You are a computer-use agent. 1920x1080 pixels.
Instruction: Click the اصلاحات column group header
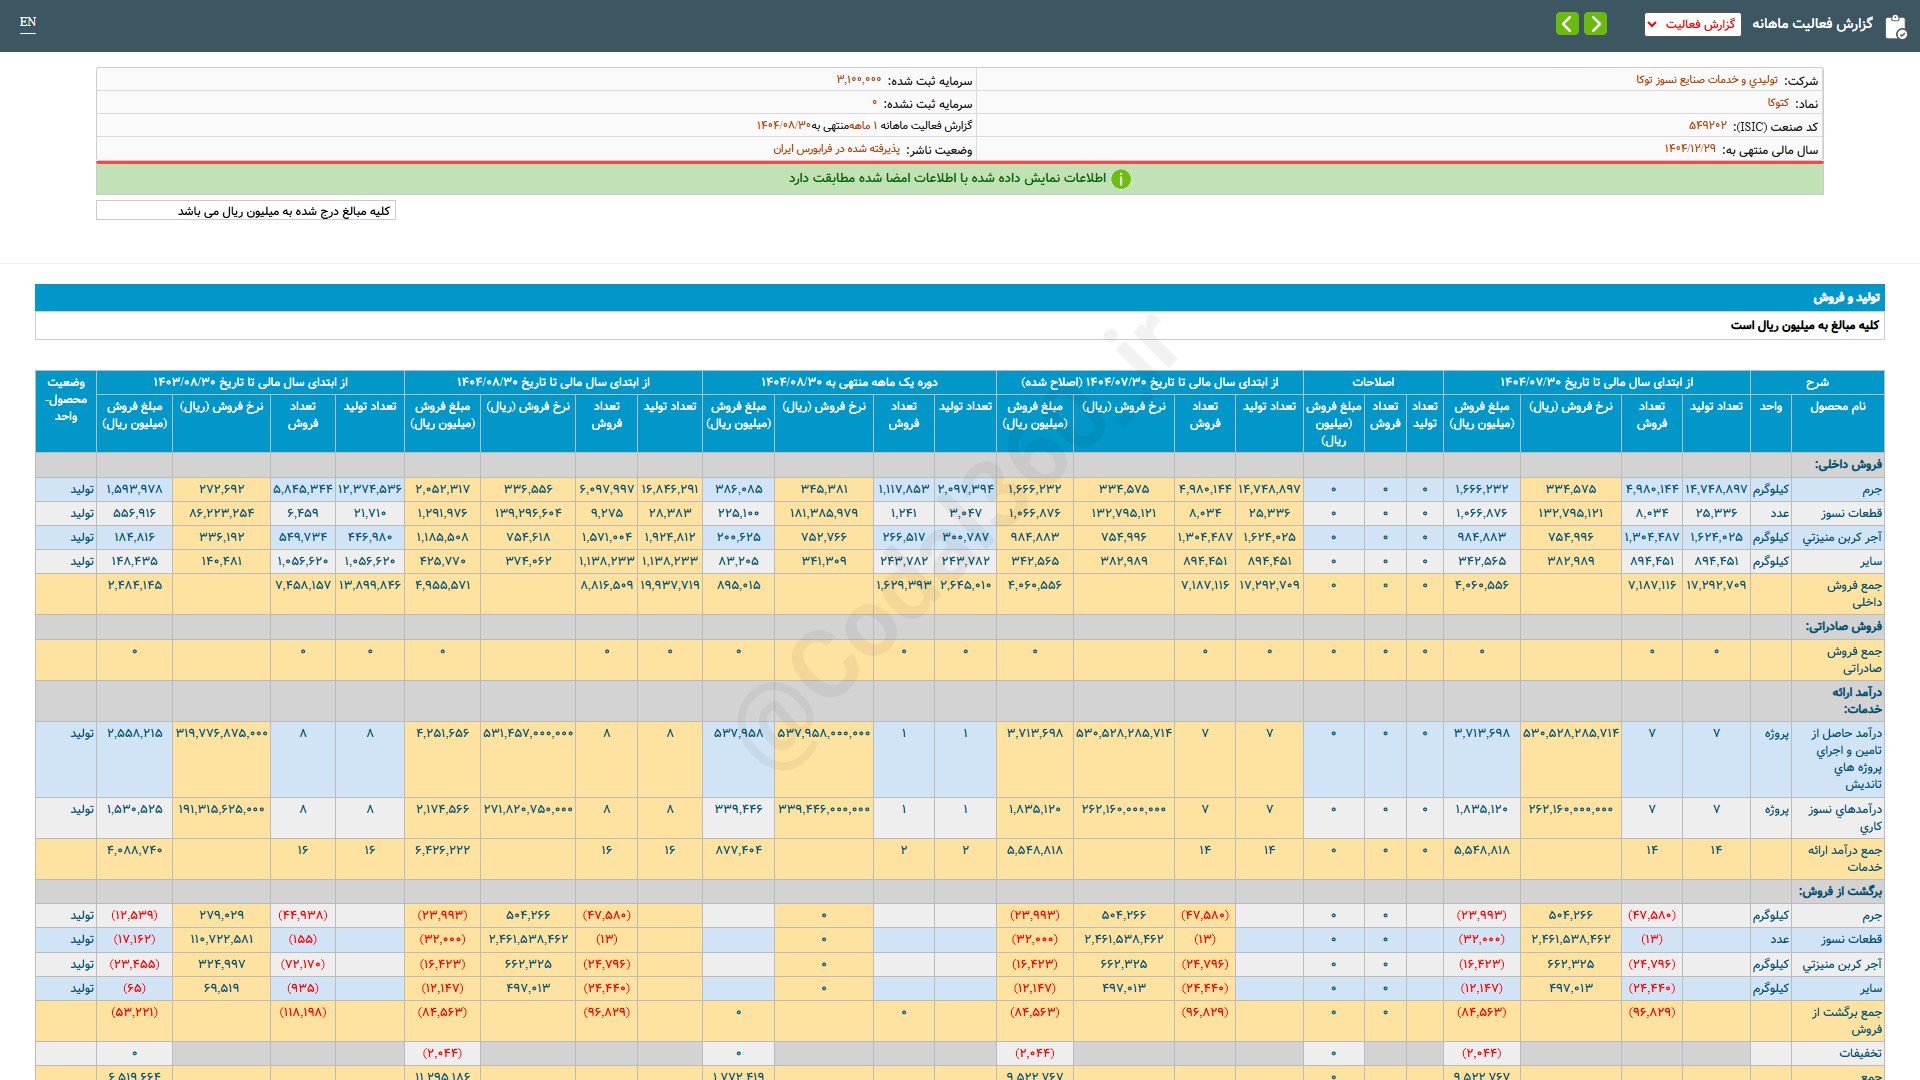point(1372,382)
